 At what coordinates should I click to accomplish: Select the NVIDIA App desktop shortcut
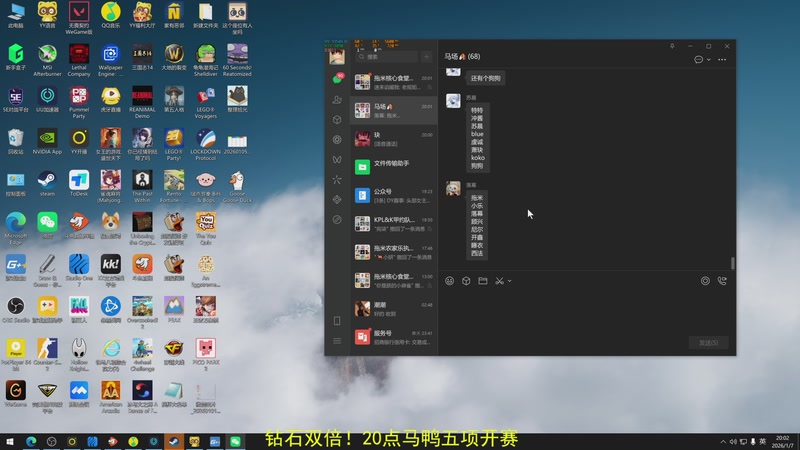click(x=47, y=141)
